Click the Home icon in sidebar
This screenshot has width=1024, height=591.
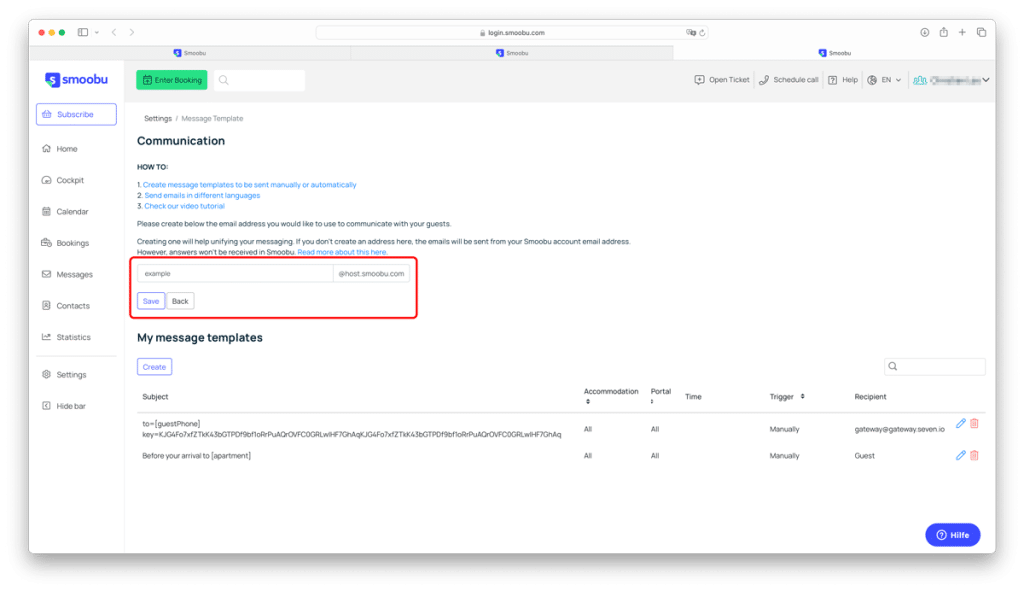tap(47, 149)
